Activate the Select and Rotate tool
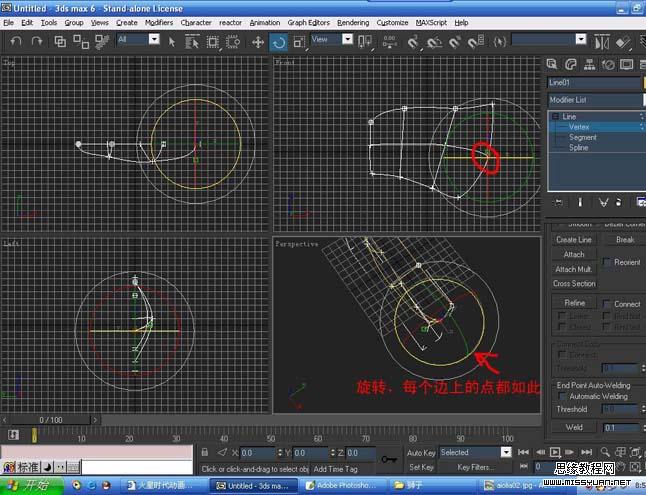646x495 pixels. (x=279, y=42)
